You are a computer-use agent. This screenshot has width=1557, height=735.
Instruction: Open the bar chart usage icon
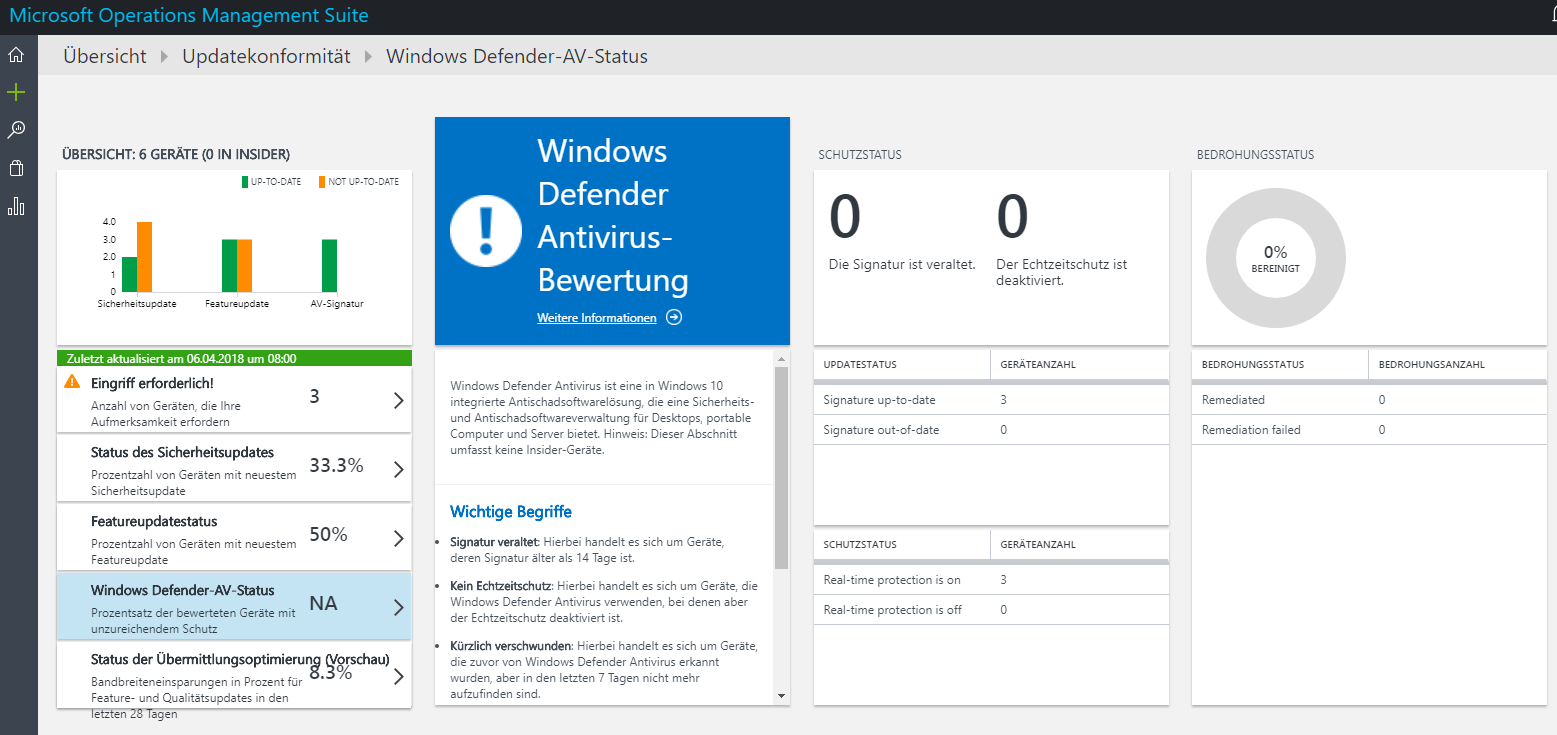[16, 206]
